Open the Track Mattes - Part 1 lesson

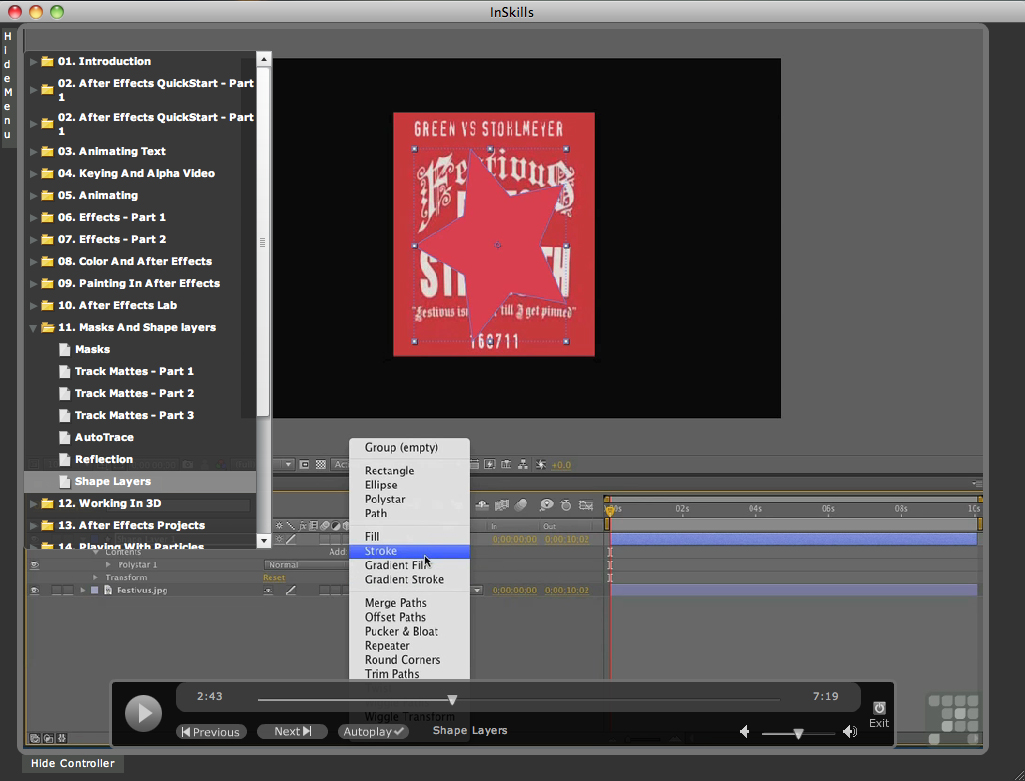pos(134,371)
